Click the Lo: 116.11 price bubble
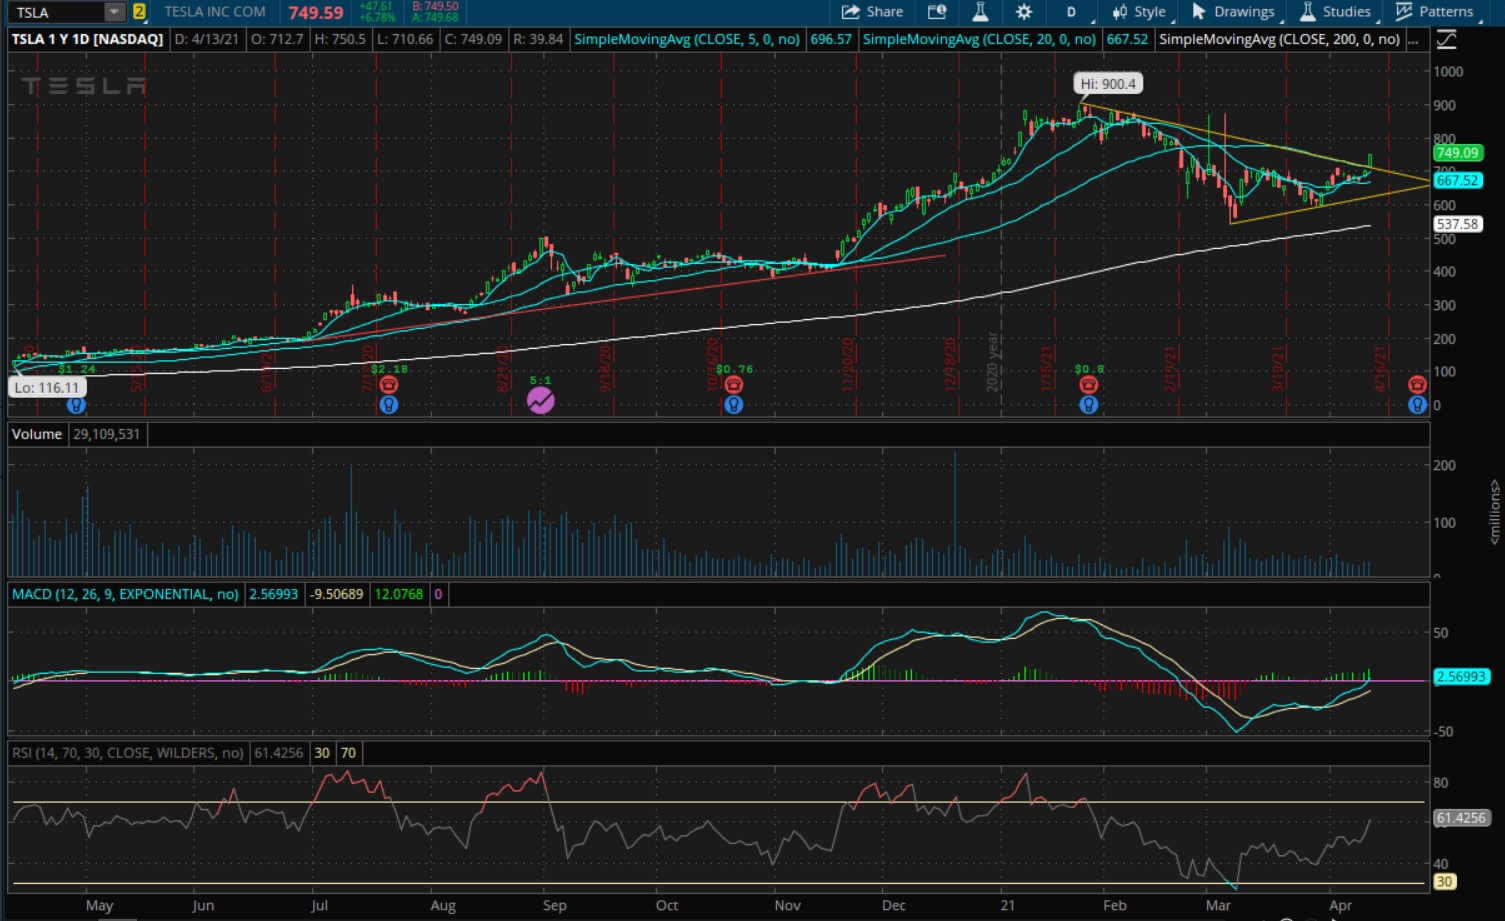This screenshot has height=921, width=1505. [x=46, y=387]
